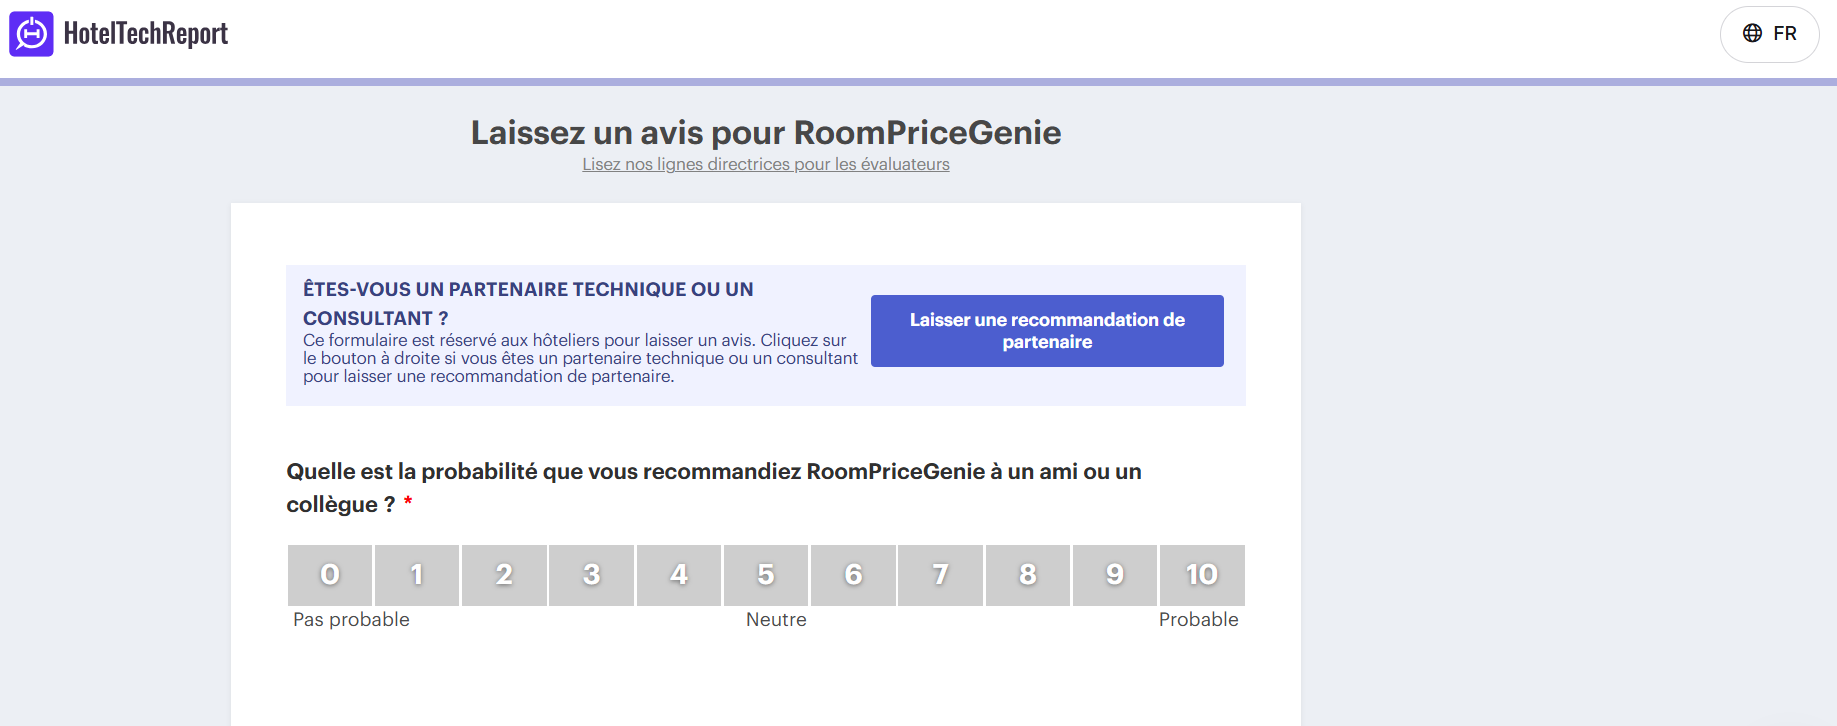Pick rating 4 on the scale
Image resolution: width=1837 pixels, height=726 pixels.
coord(679,575)
